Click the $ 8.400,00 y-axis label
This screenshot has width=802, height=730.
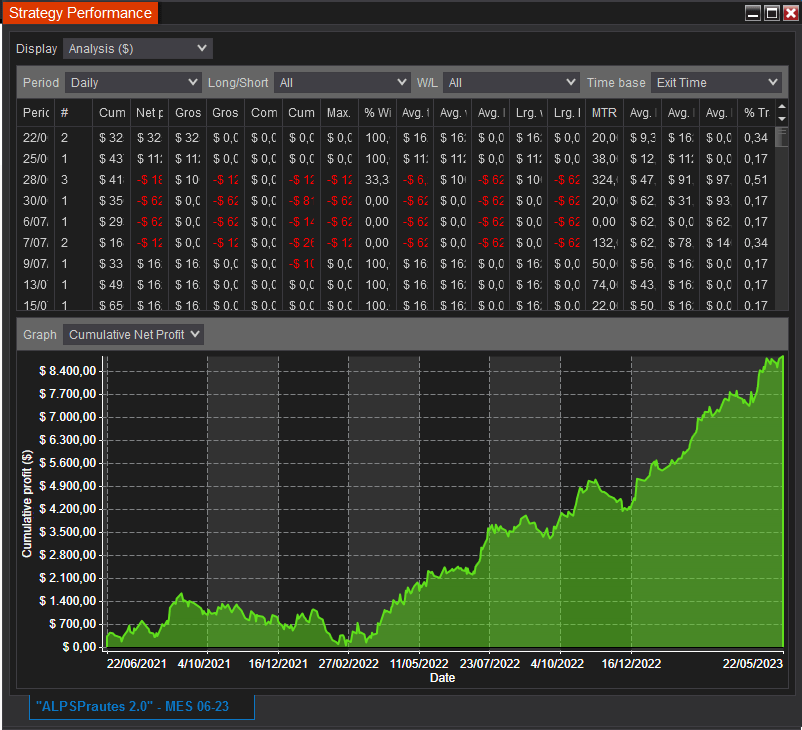pyautogui.click(x=68, y=371)
